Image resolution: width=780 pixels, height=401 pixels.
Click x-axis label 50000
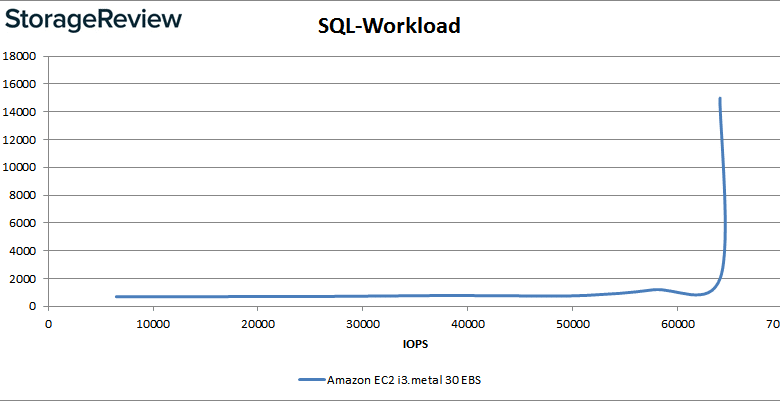click(573, 324)
